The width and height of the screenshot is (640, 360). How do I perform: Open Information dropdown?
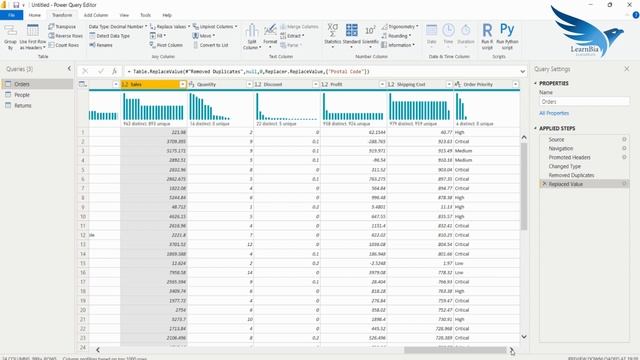[x=398, y=45]
